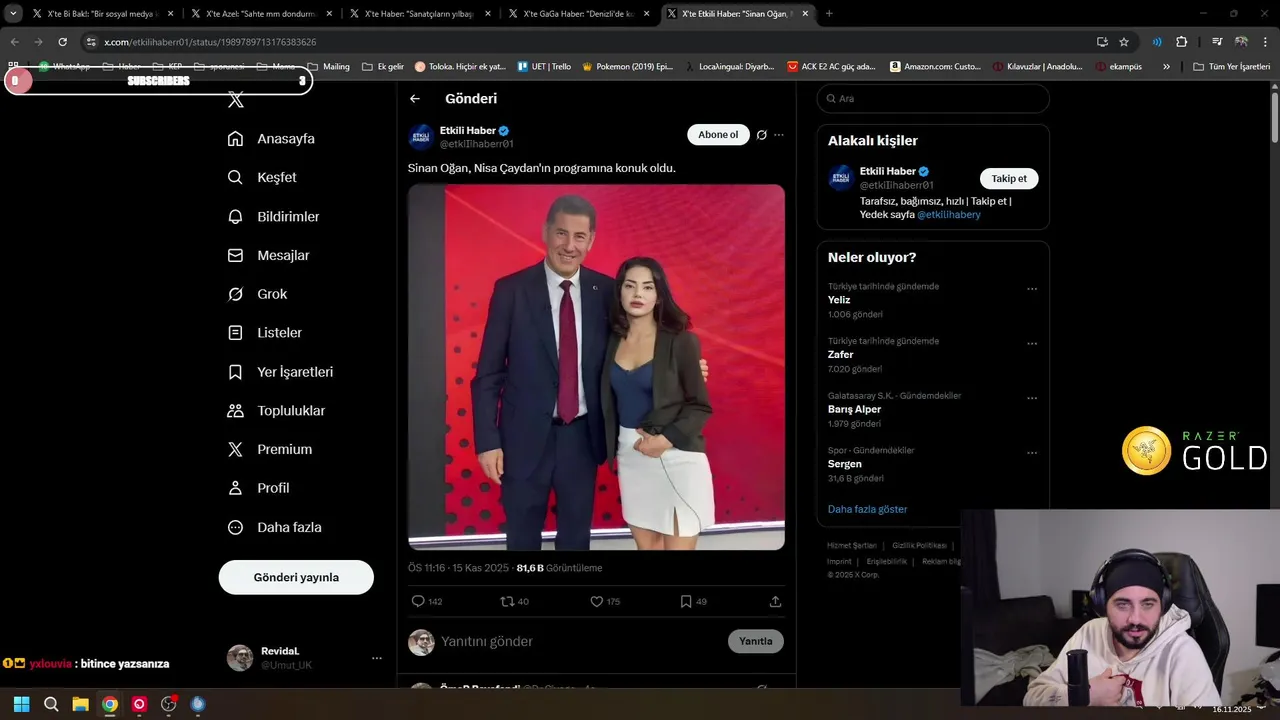This screenshot has height=720, width=1280.
Task: Open options for the Zafer trend
Action: click(x=1032, y=343)
